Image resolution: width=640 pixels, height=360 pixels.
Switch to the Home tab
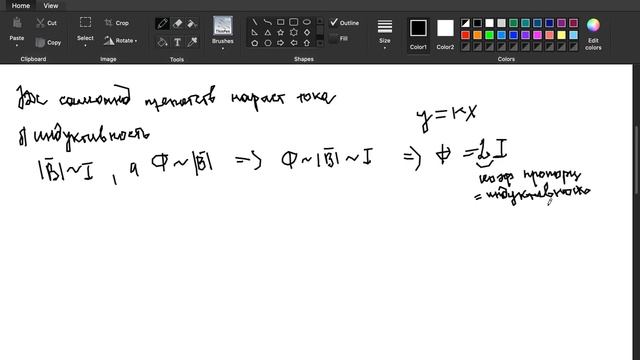[x=20, y=6]
